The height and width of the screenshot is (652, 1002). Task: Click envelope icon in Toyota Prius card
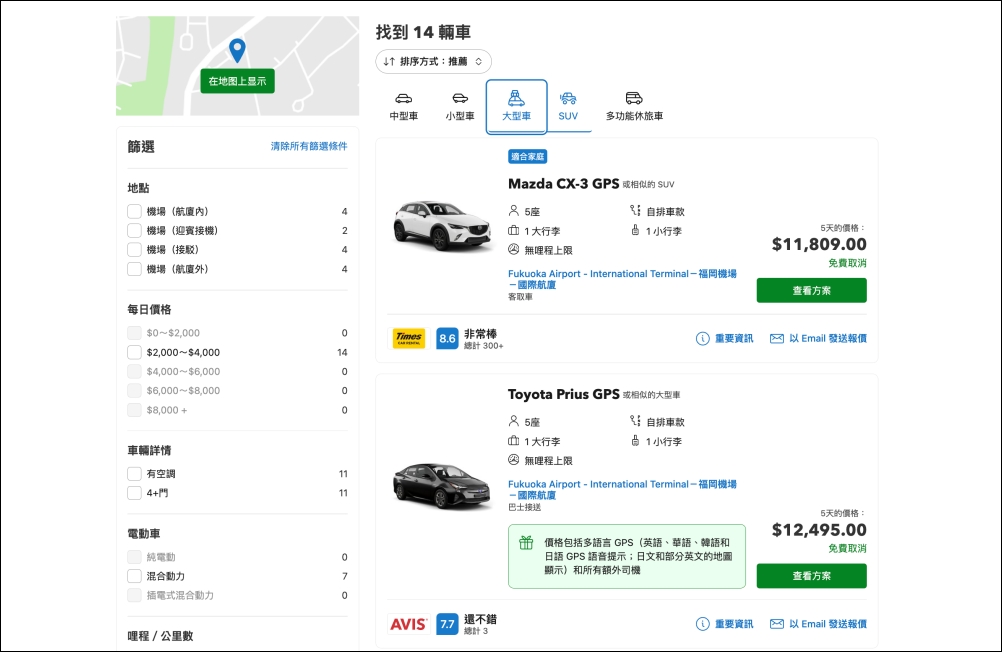[x=776, y=624]
